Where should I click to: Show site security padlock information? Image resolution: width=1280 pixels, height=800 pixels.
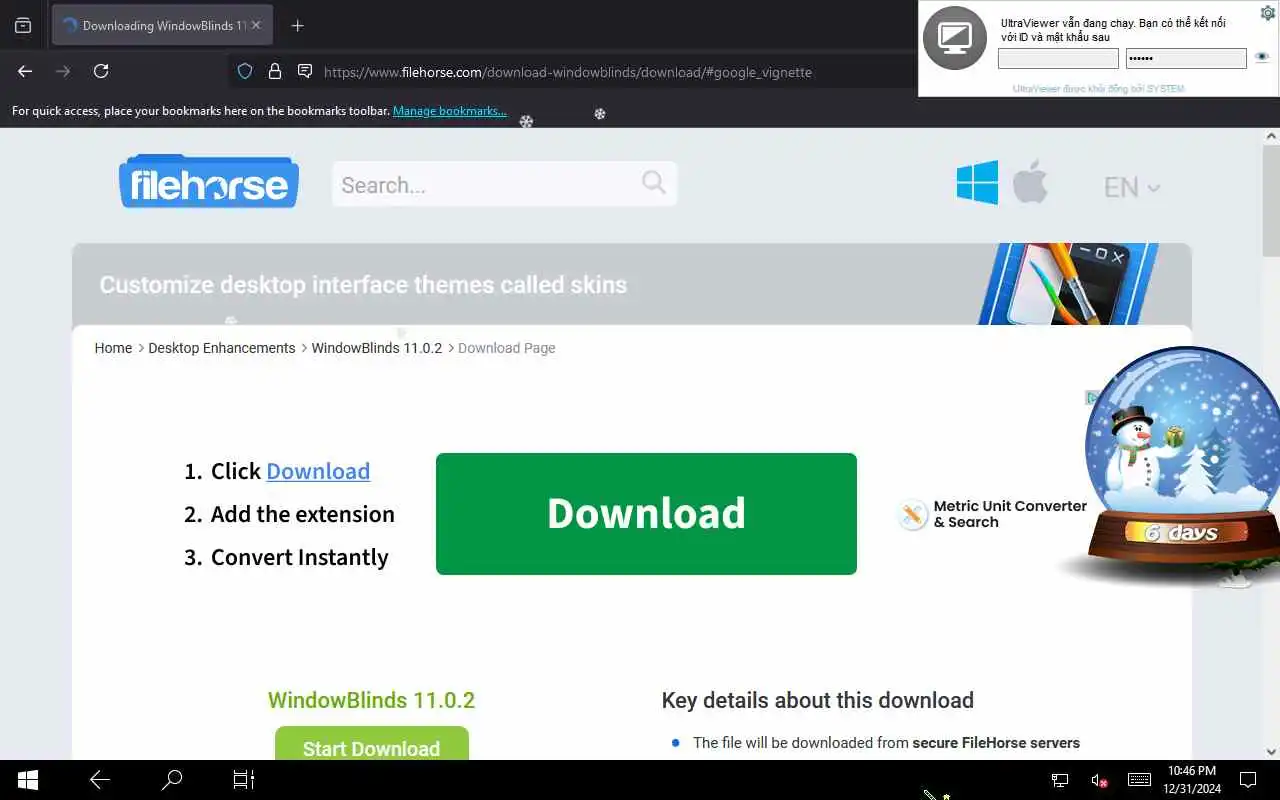275,71
